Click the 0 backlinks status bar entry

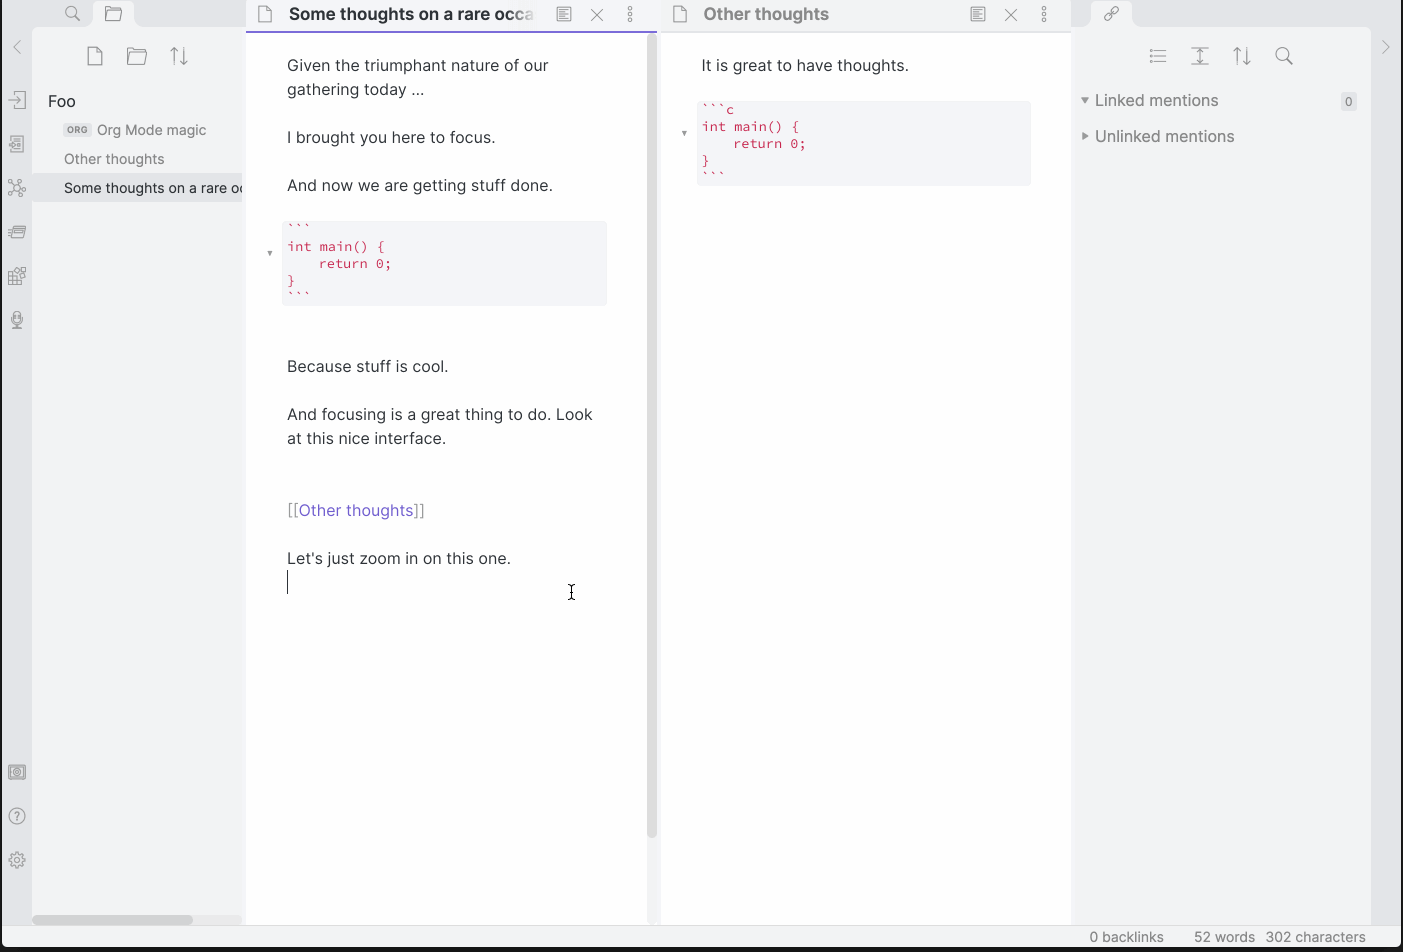[x=1126, y=937]
